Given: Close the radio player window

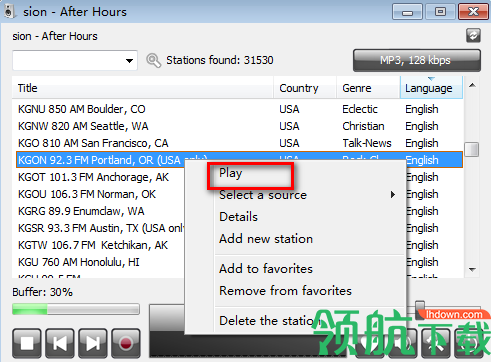Looking at the screenshot, I should pos(473,12).
